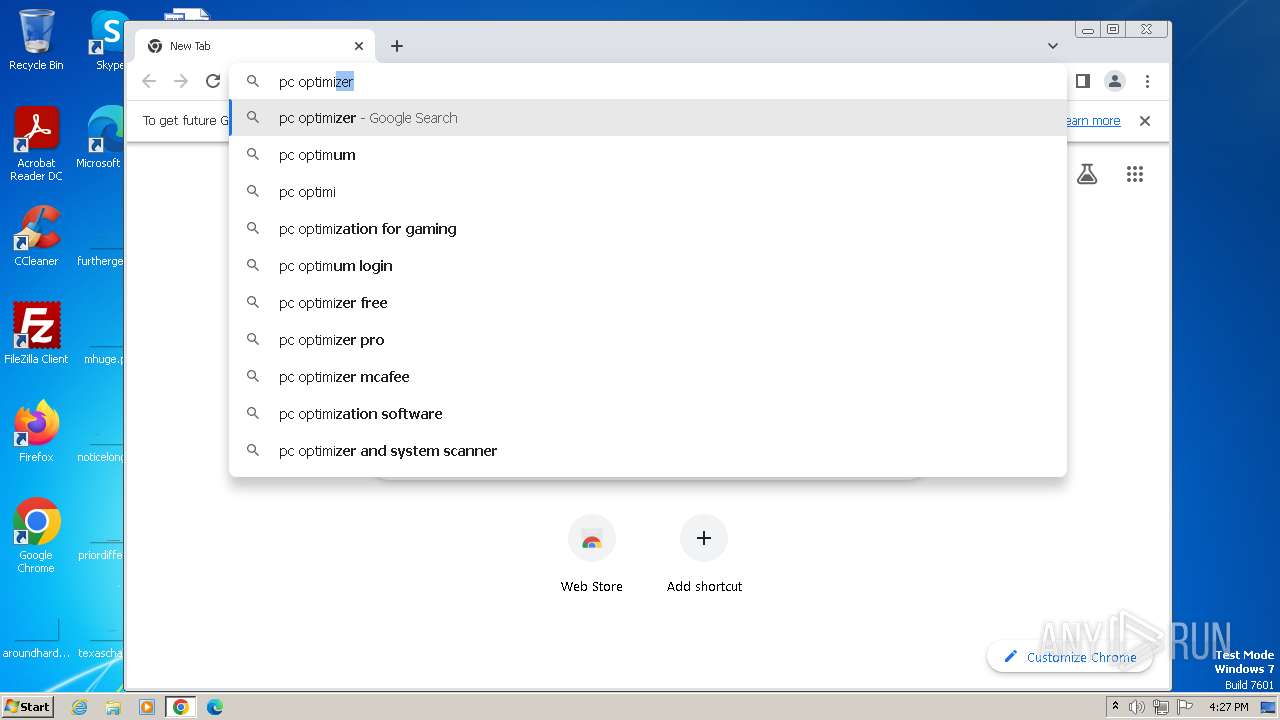Viewport: 1280px width, 720px height.
Task: Launch CCleaner from the desktop
Action: click(36, 236)
